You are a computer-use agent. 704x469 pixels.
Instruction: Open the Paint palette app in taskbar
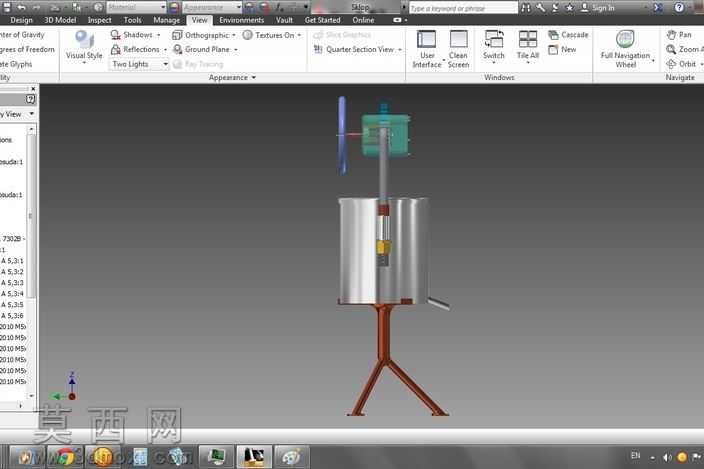(x=291, y=456)
